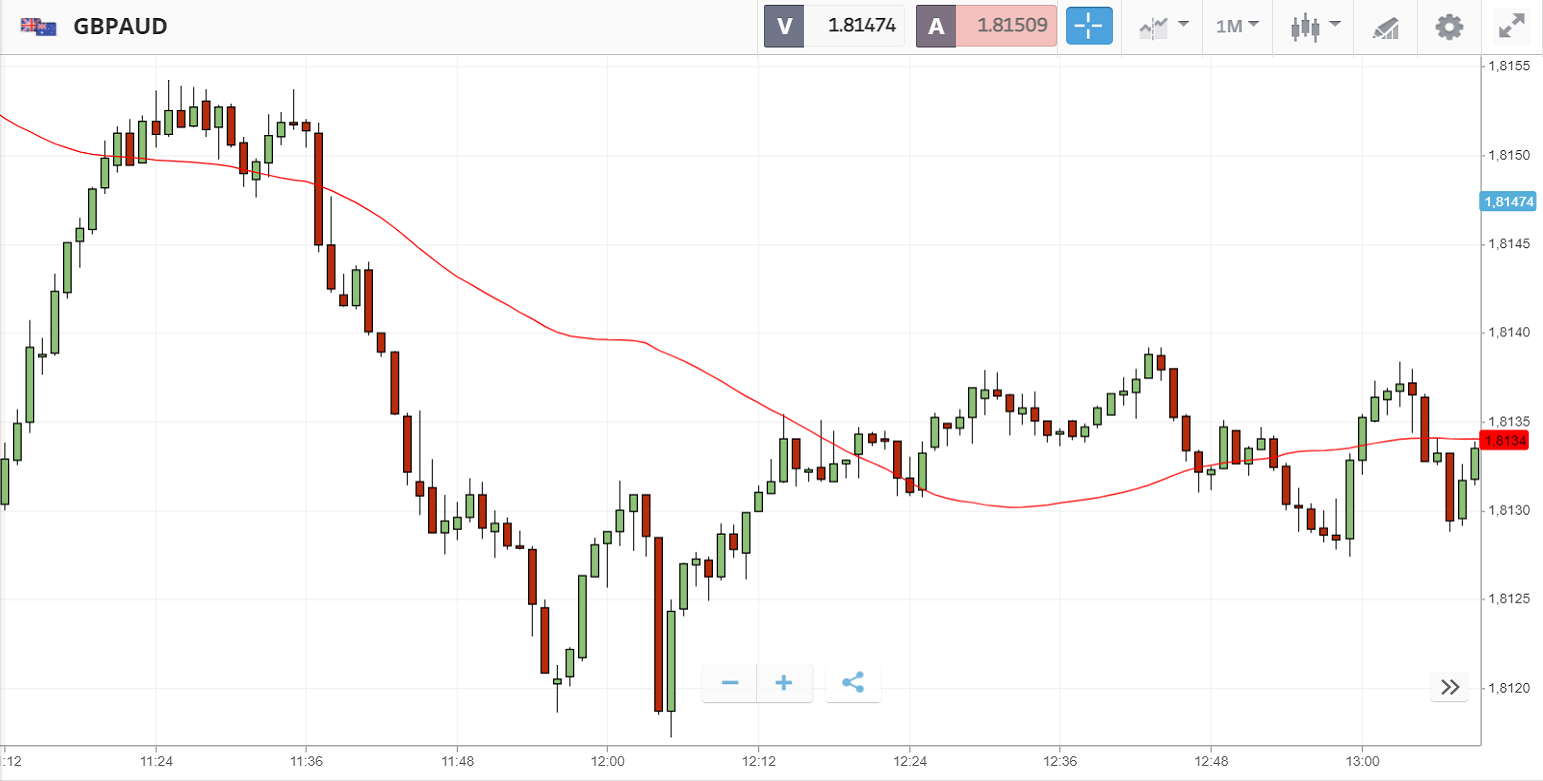Click the 1,8150 price axis label

click(1508, 156)
